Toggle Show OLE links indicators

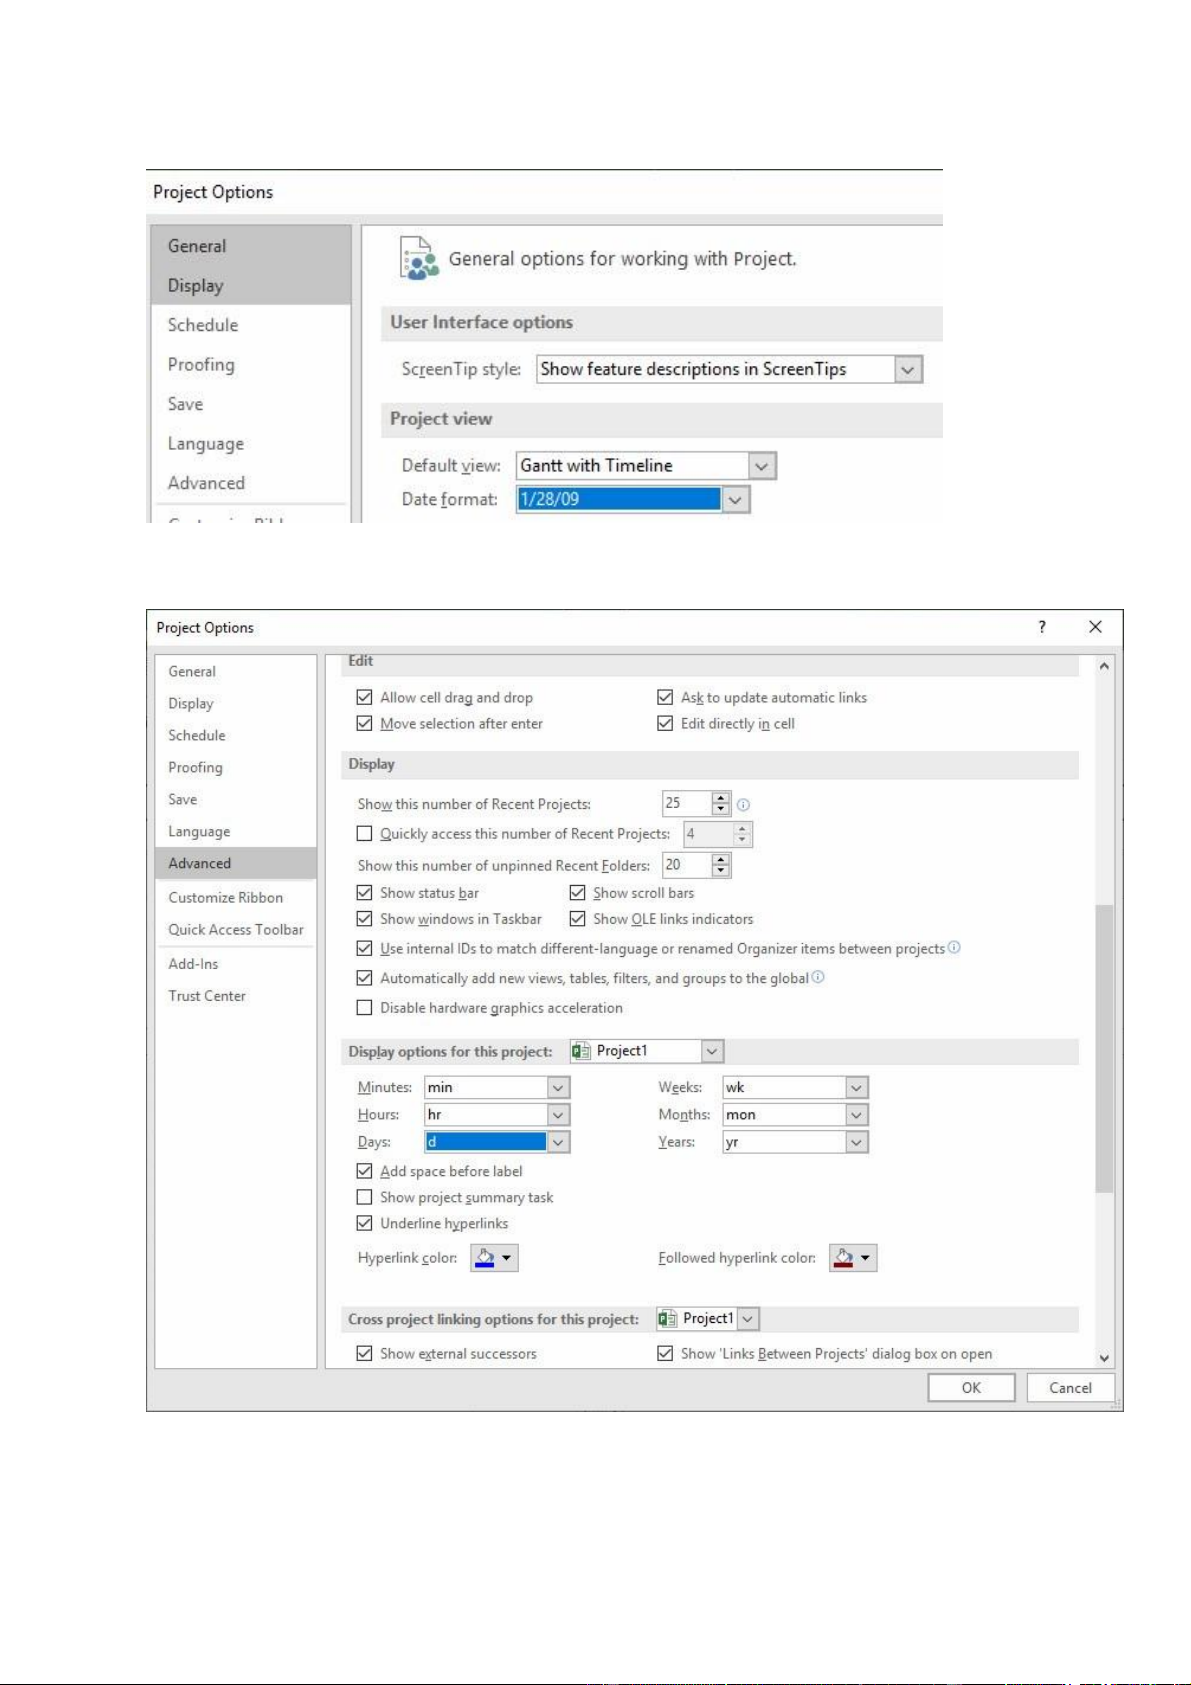click(577, 918)
